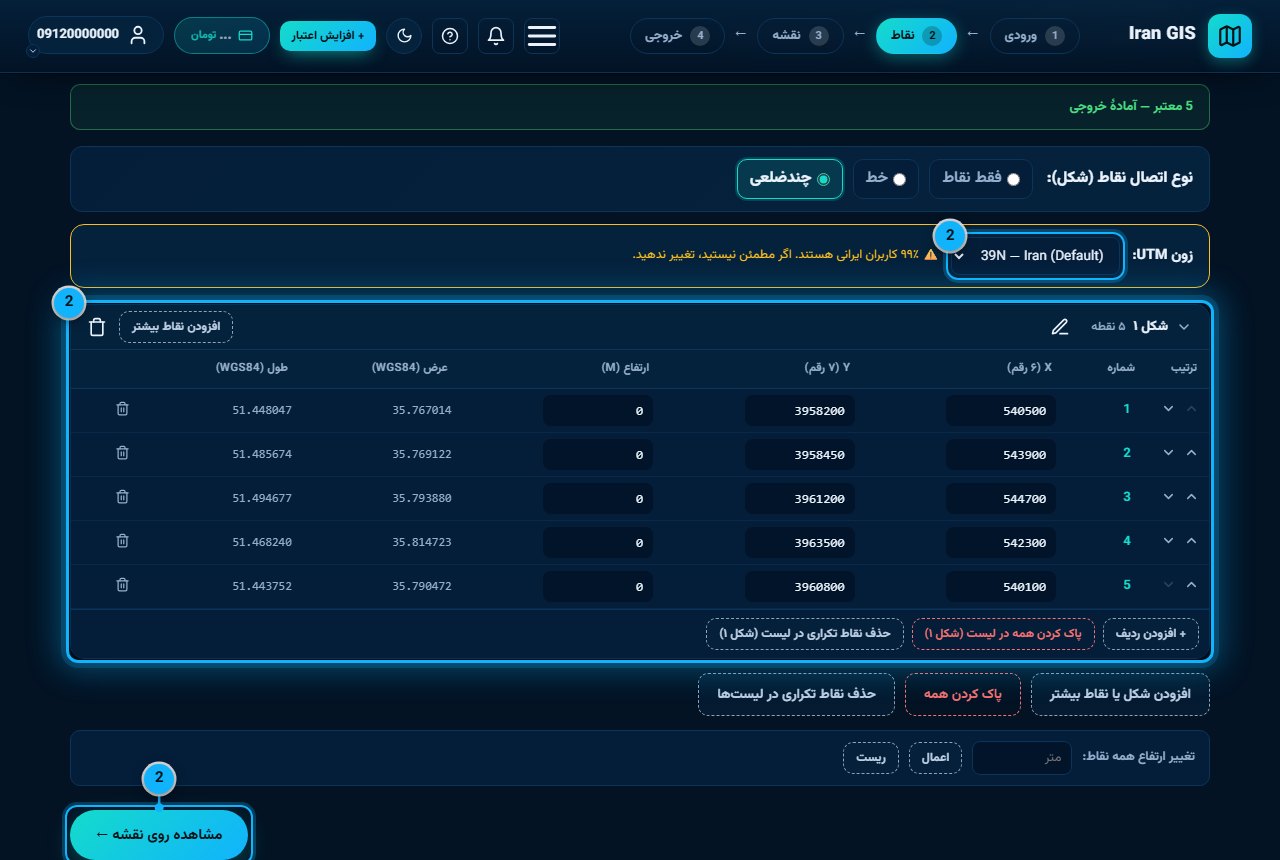The height and width of the screenshot is (860, 1280).
Task: Move point 3 down with arrow
Action: pyautogui.click(x=1168, y=497)
